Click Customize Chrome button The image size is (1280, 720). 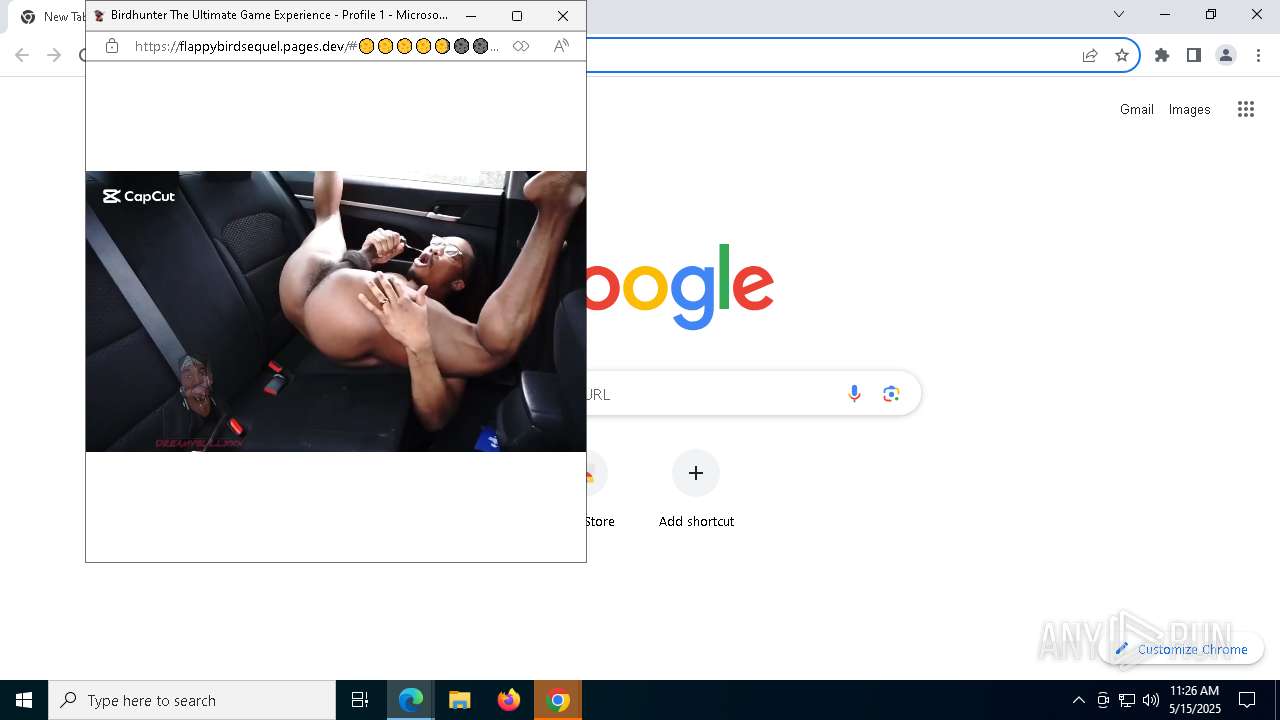1182,649
